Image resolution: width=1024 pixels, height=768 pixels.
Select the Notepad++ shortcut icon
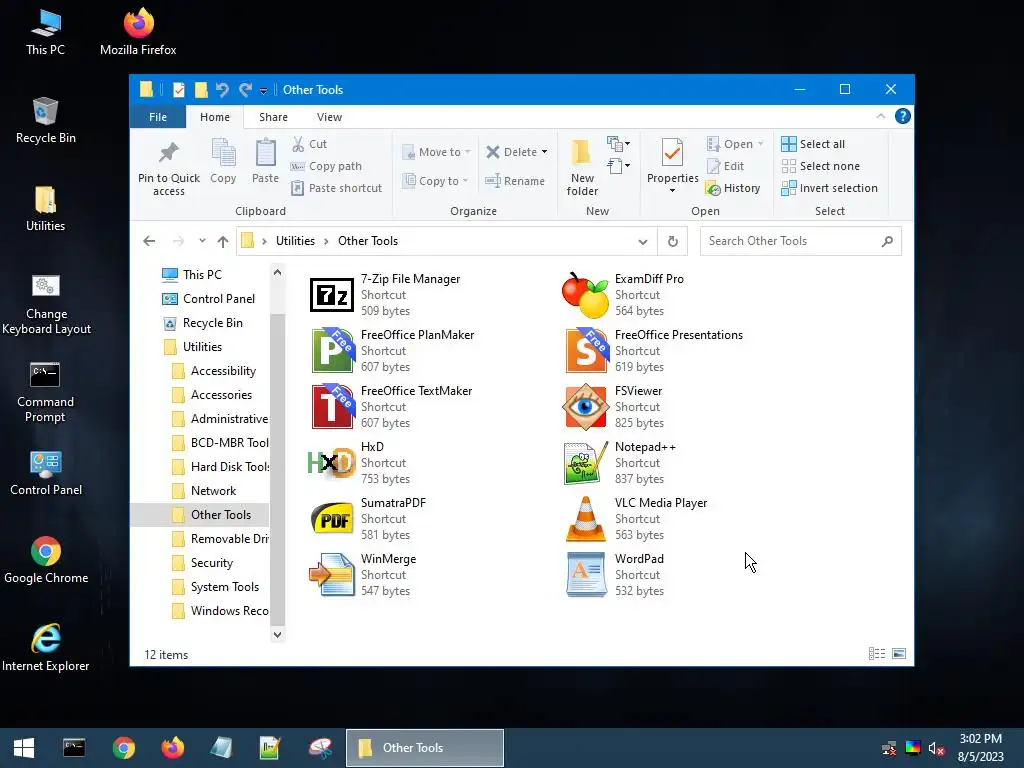[x=586, y=463]
